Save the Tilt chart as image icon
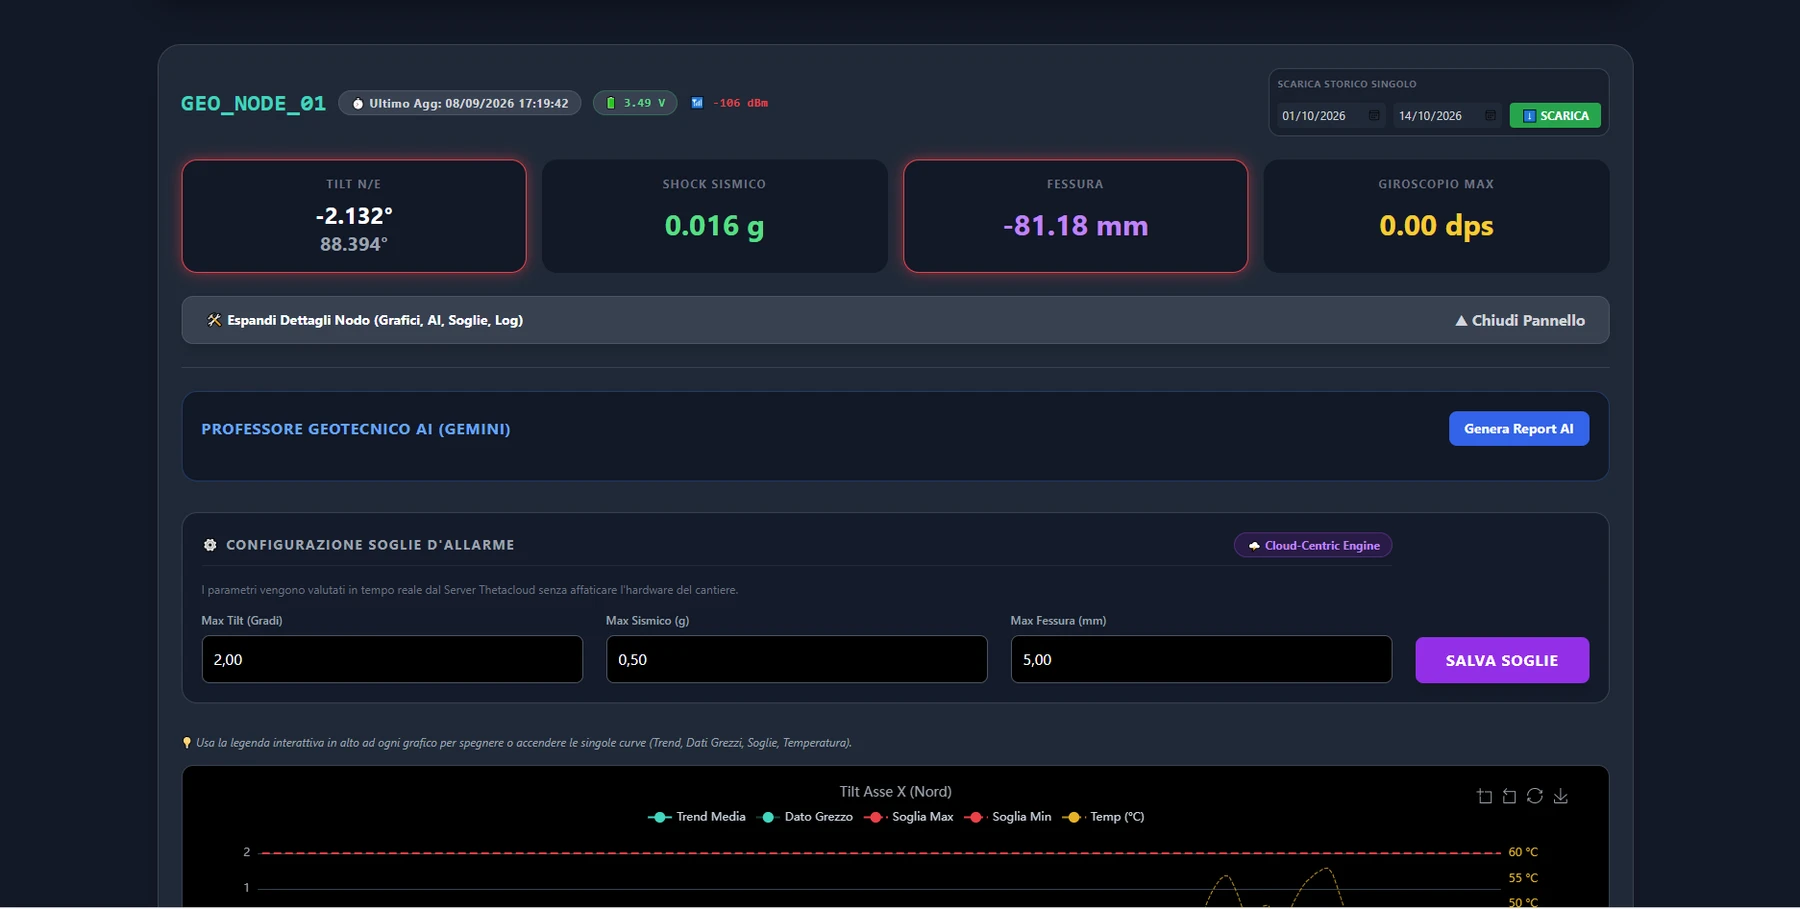The image size is (1800, 909). pos(1561,796)
